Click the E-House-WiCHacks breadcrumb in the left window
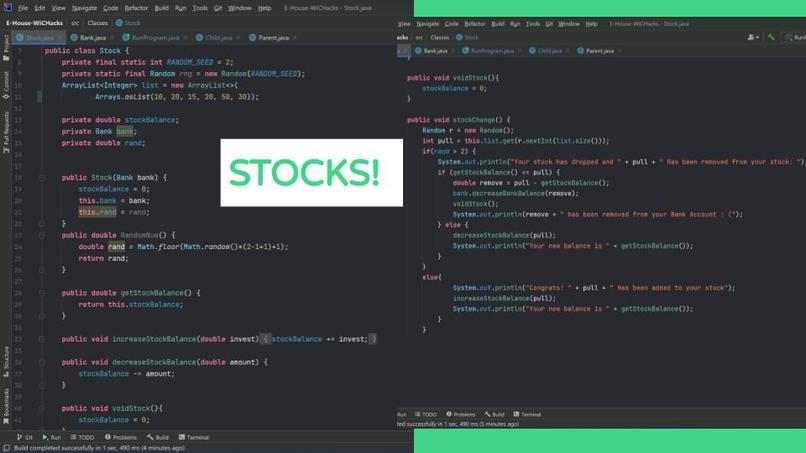 (x=34, y=23)
